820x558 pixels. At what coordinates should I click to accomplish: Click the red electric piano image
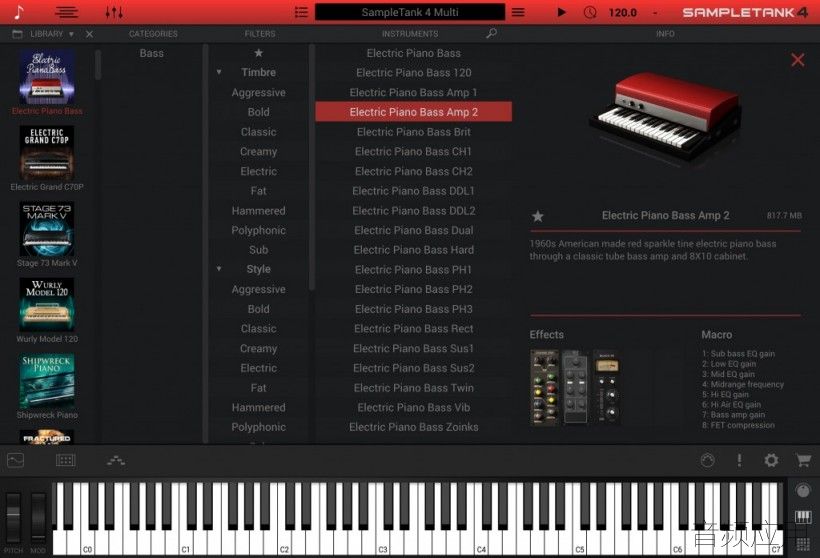(664, 118)
